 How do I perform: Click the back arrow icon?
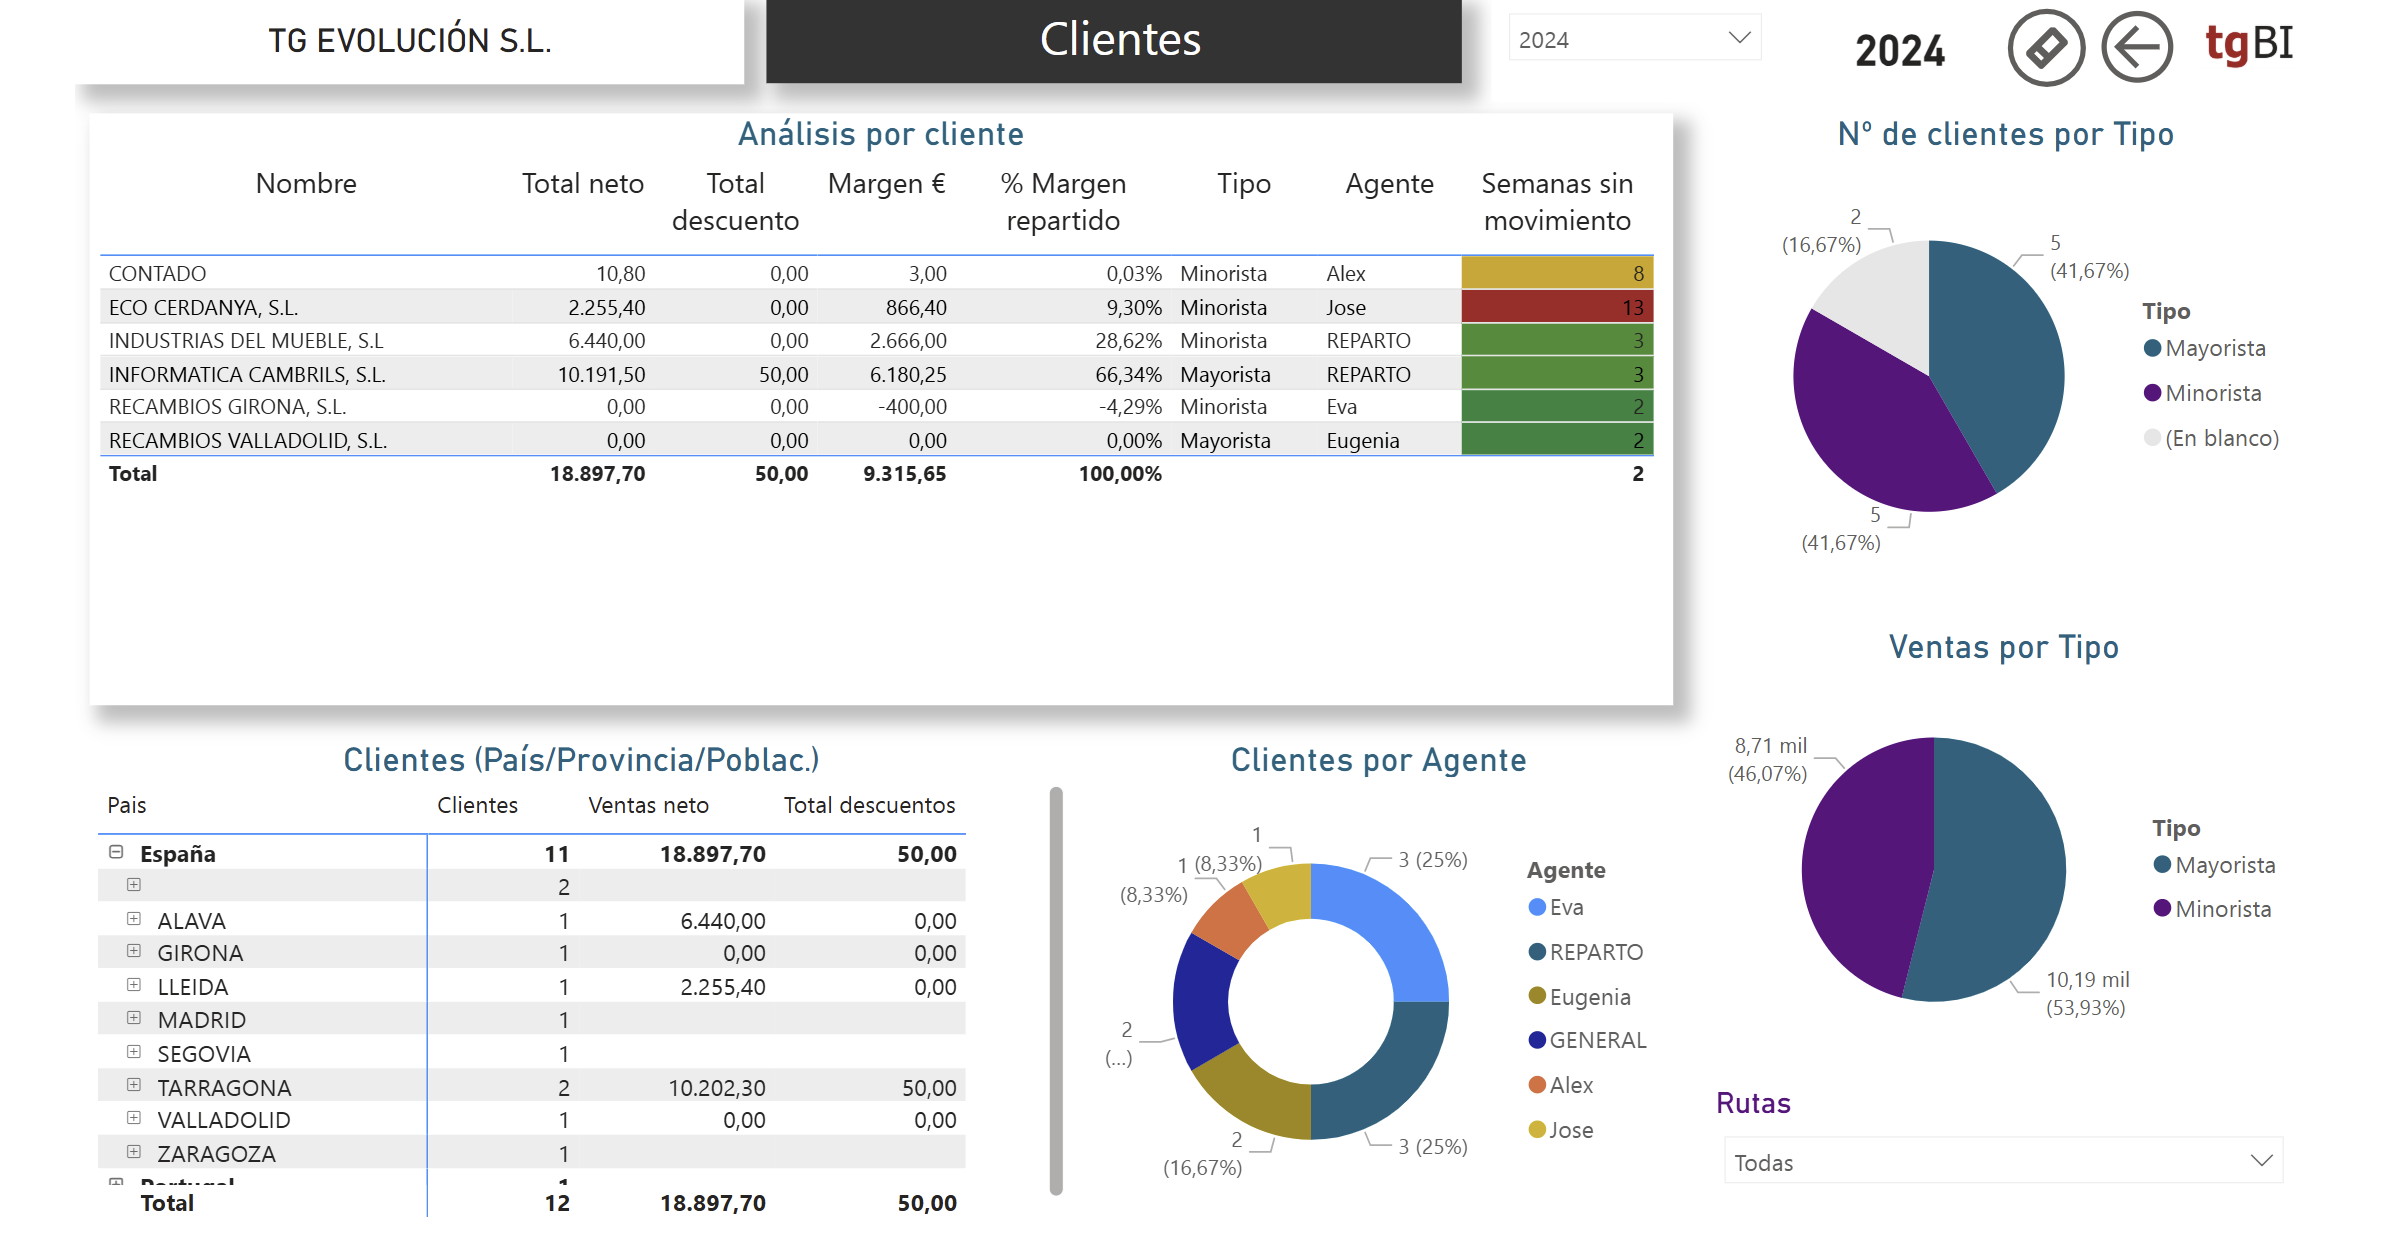click(2136, 48)
